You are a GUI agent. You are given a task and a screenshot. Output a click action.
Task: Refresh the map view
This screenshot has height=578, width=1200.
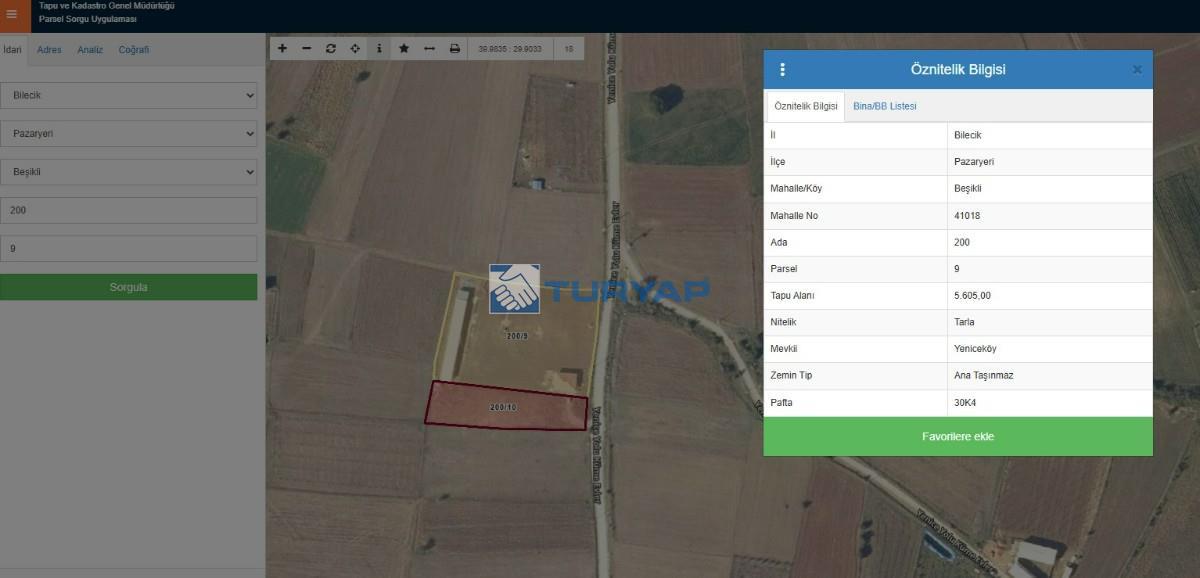point(331,48)
